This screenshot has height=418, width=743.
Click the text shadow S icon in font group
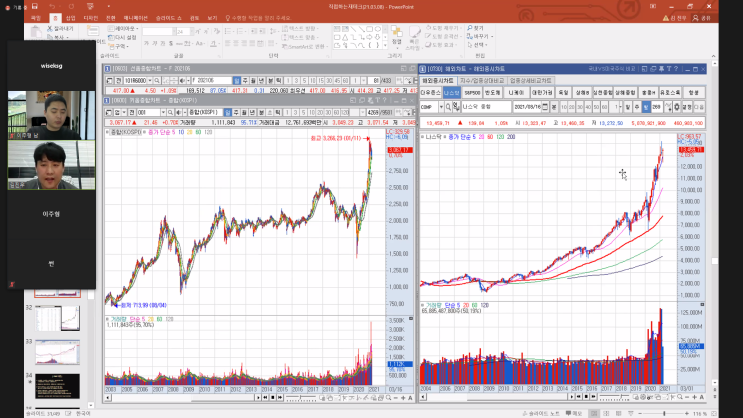171,43
